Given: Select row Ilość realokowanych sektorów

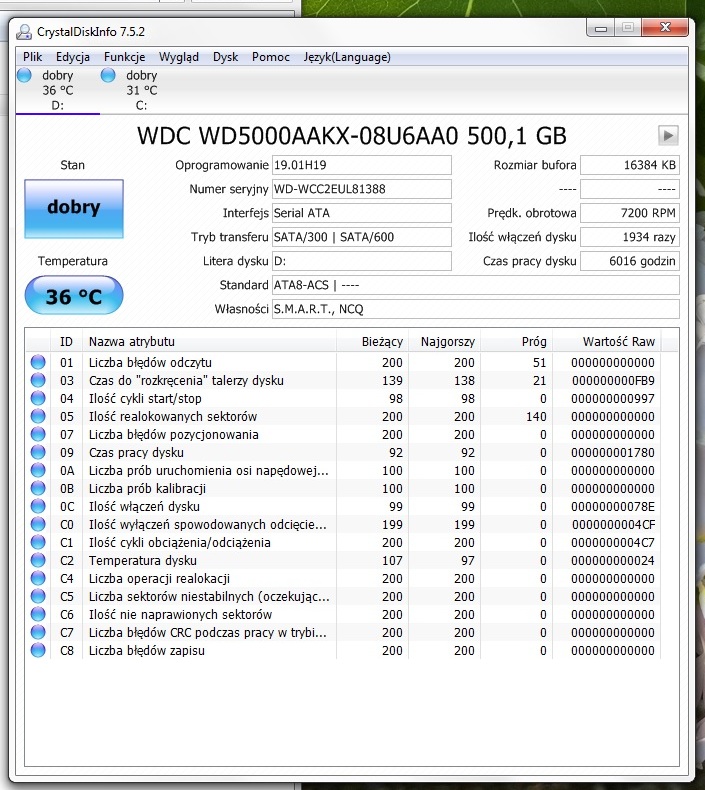Looking at the screenshot, I should 343,416.
